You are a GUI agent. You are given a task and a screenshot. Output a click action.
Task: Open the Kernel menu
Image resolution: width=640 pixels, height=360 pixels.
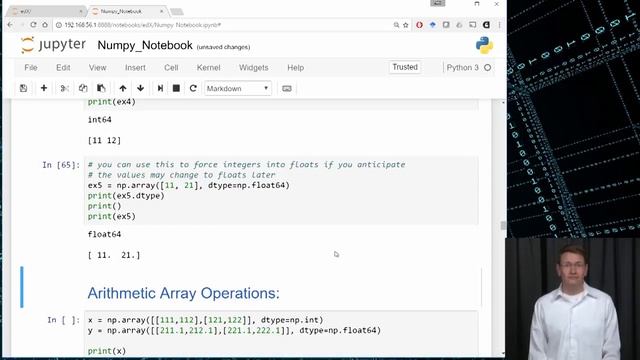coord(208,68)
